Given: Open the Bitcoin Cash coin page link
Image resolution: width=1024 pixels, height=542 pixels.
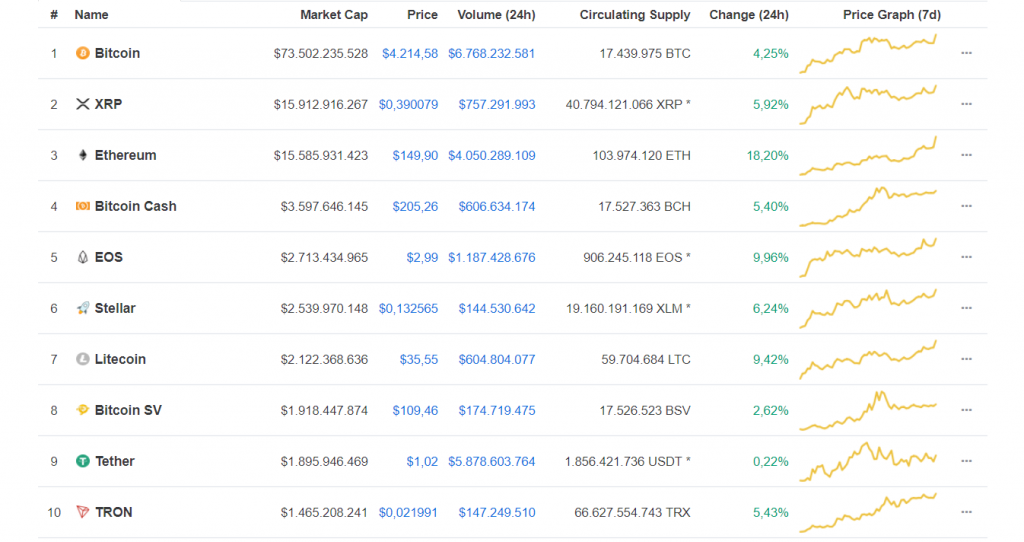Looking at the screenshot, I should pos(136,206).
